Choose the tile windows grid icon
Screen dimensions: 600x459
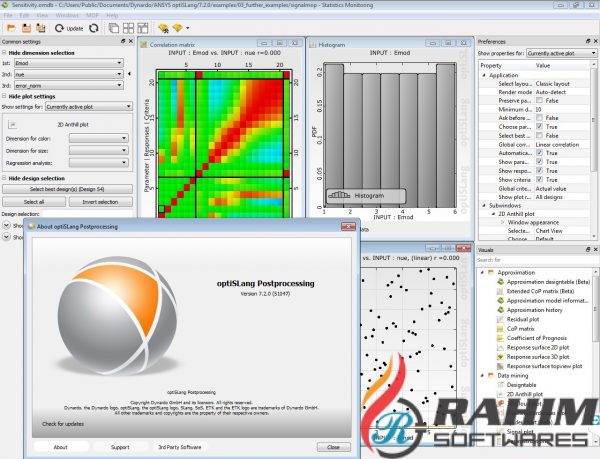[x=128, y=28]
